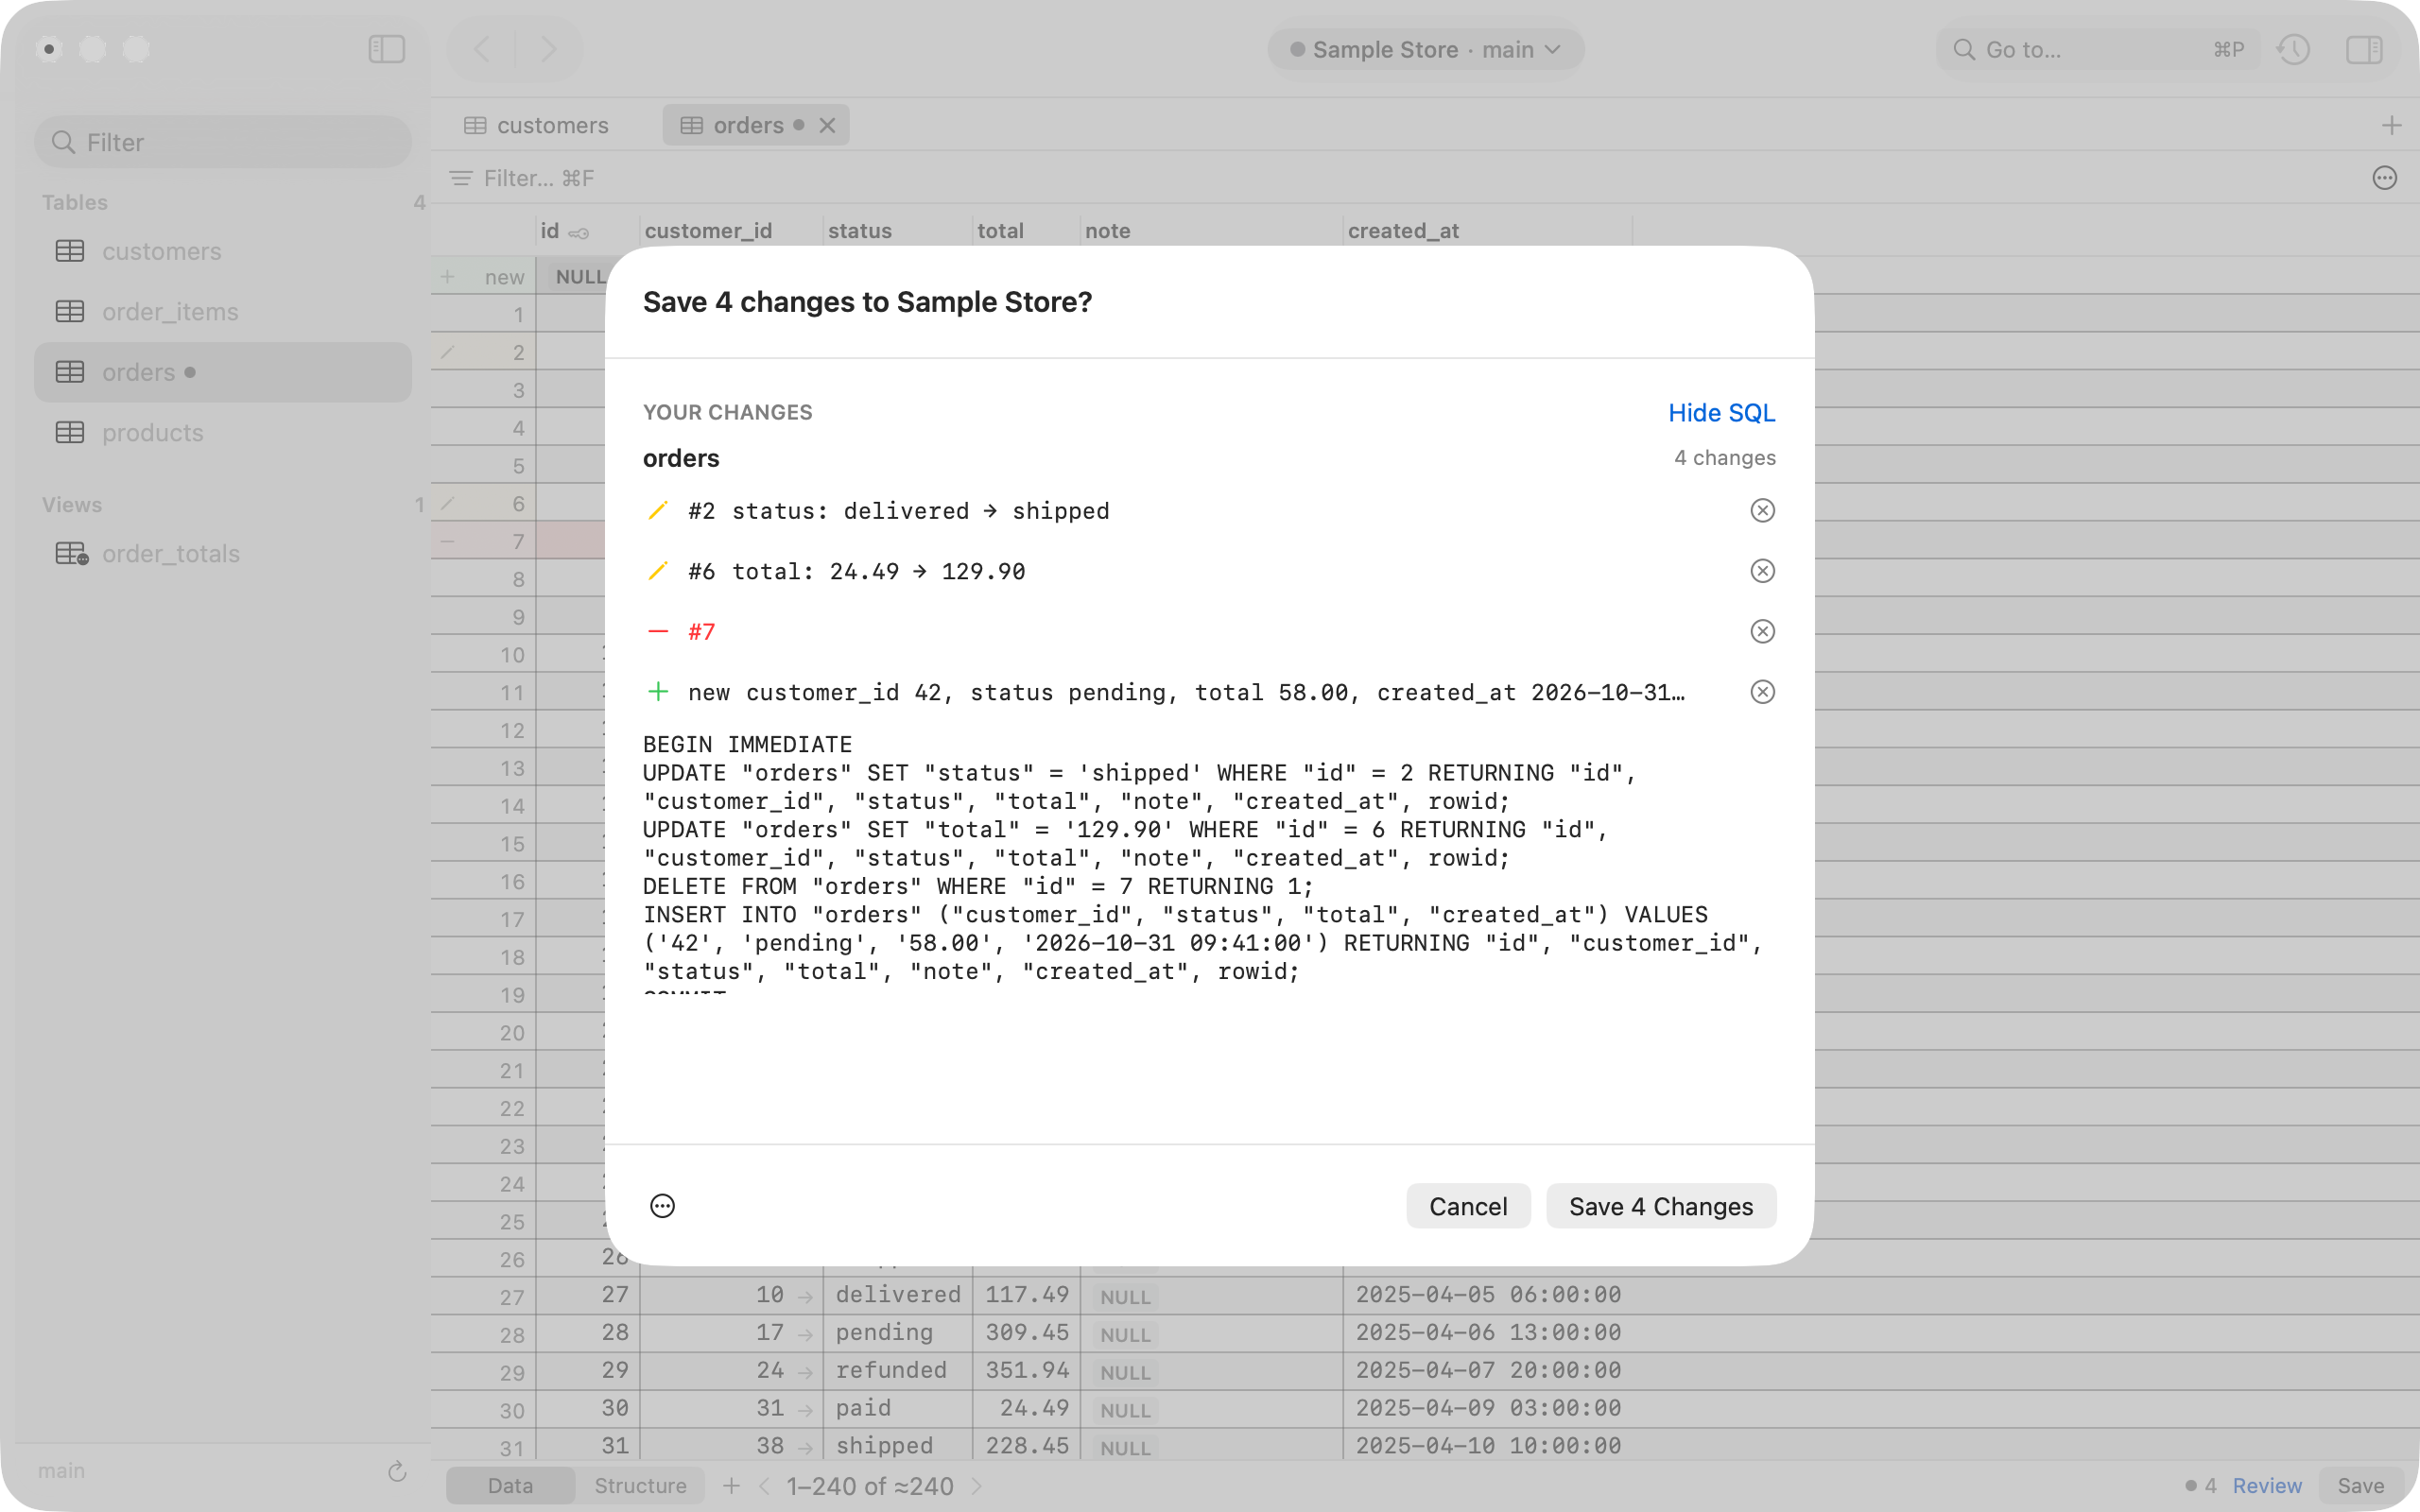This screenshot has height=1512, width=2420.
Task: Follow the customer_id 38 foreign key arrow
Action: tap(805, 1446)
